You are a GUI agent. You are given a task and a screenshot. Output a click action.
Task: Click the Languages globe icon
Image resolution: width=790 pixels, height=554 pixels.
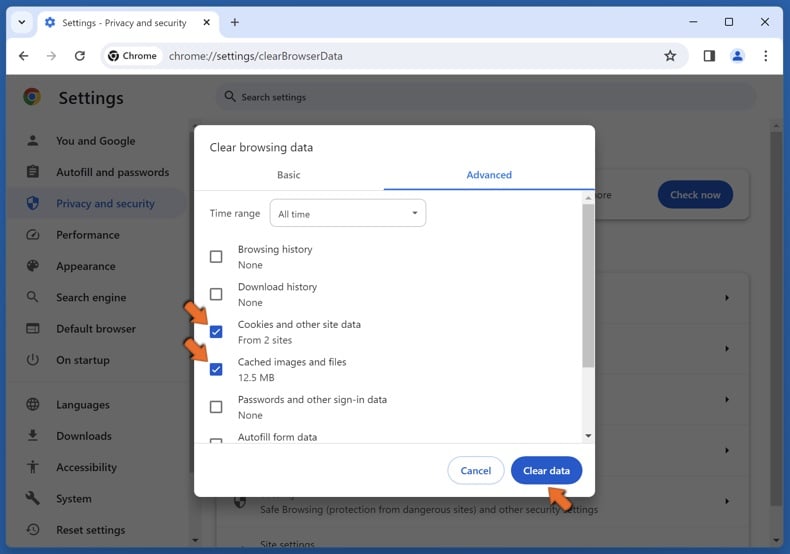click(x=33, y=404)
